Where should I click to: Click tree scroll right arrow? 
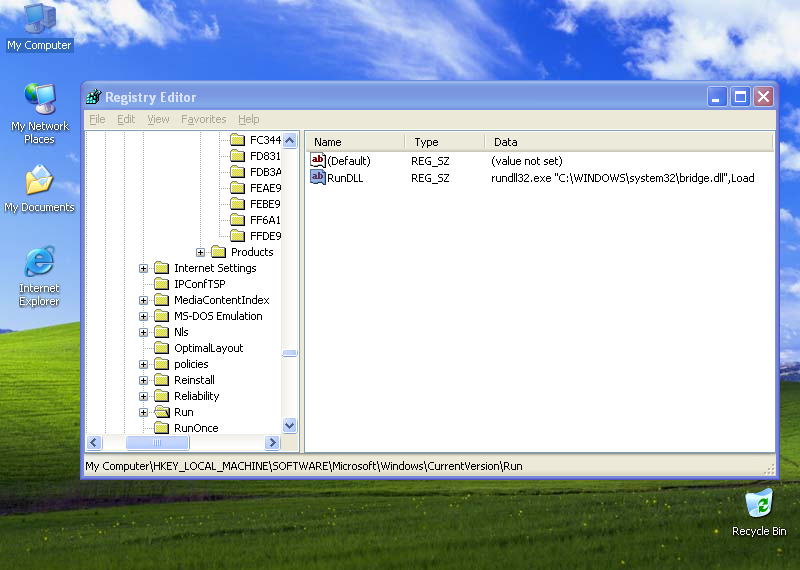[x=272, y=442]
